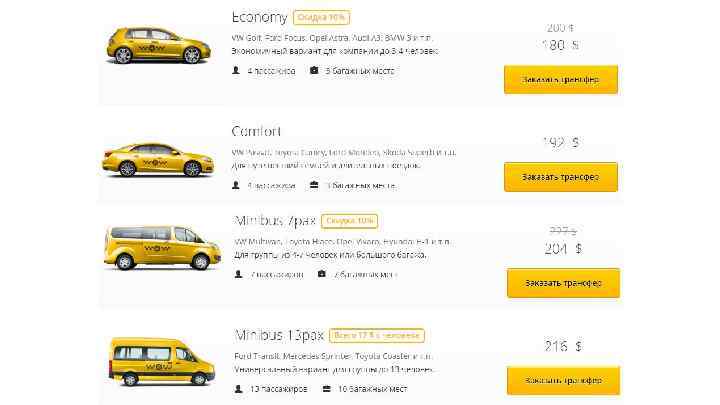Click the luggage icon for Minibus 7pax
This screenshot has height=405, width=720.
click(321, 273)
